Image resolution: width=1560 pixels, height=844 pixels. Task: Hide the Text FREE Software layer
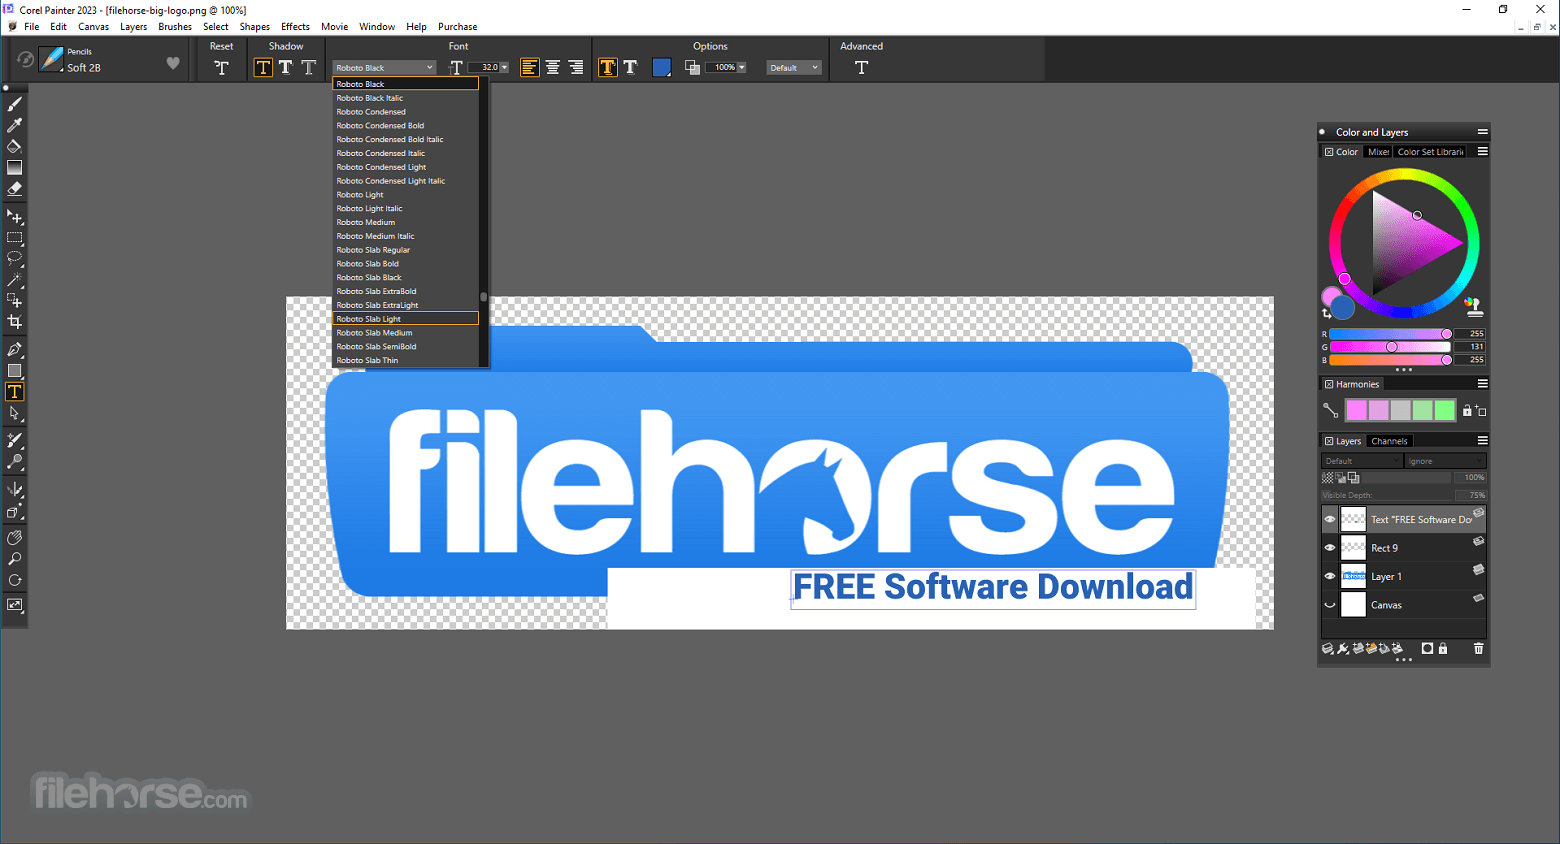(1330, 519)
